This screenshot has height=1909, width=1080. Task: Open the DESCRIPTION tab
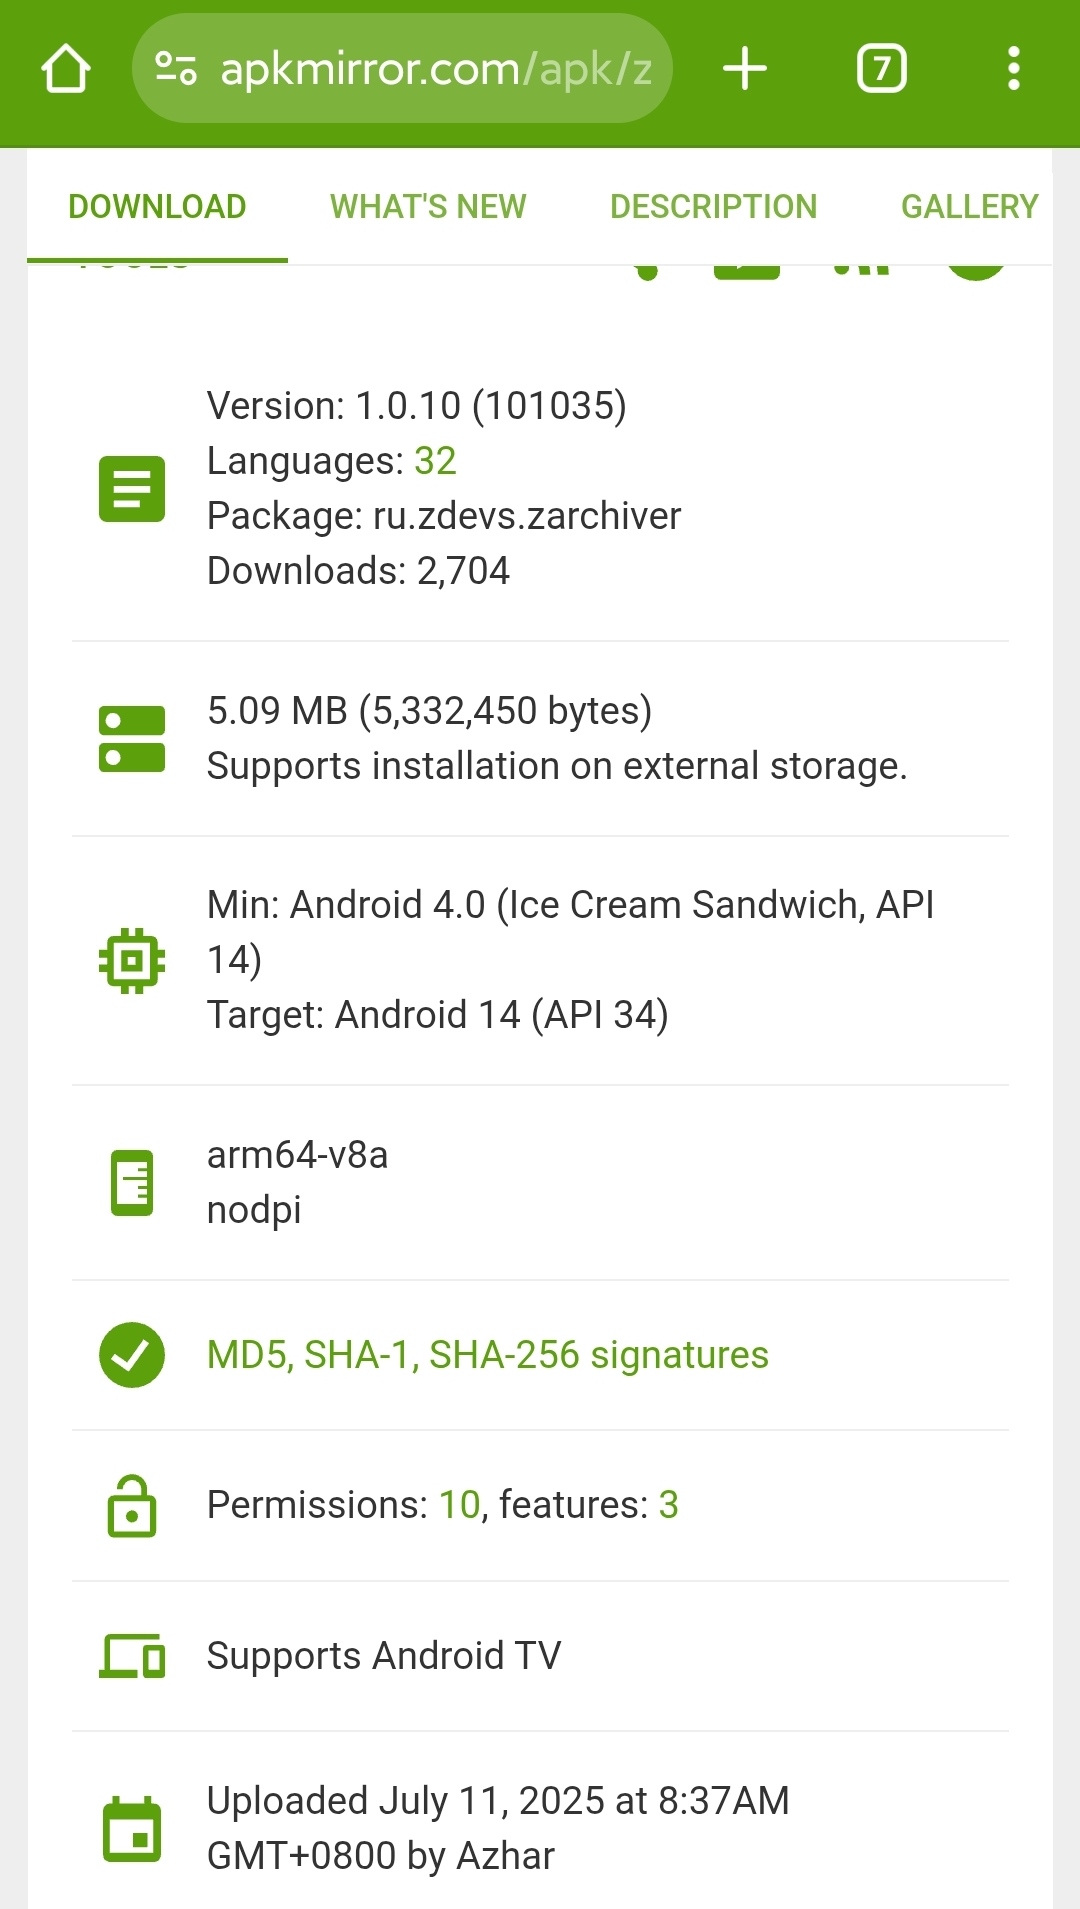pos(713,207)
